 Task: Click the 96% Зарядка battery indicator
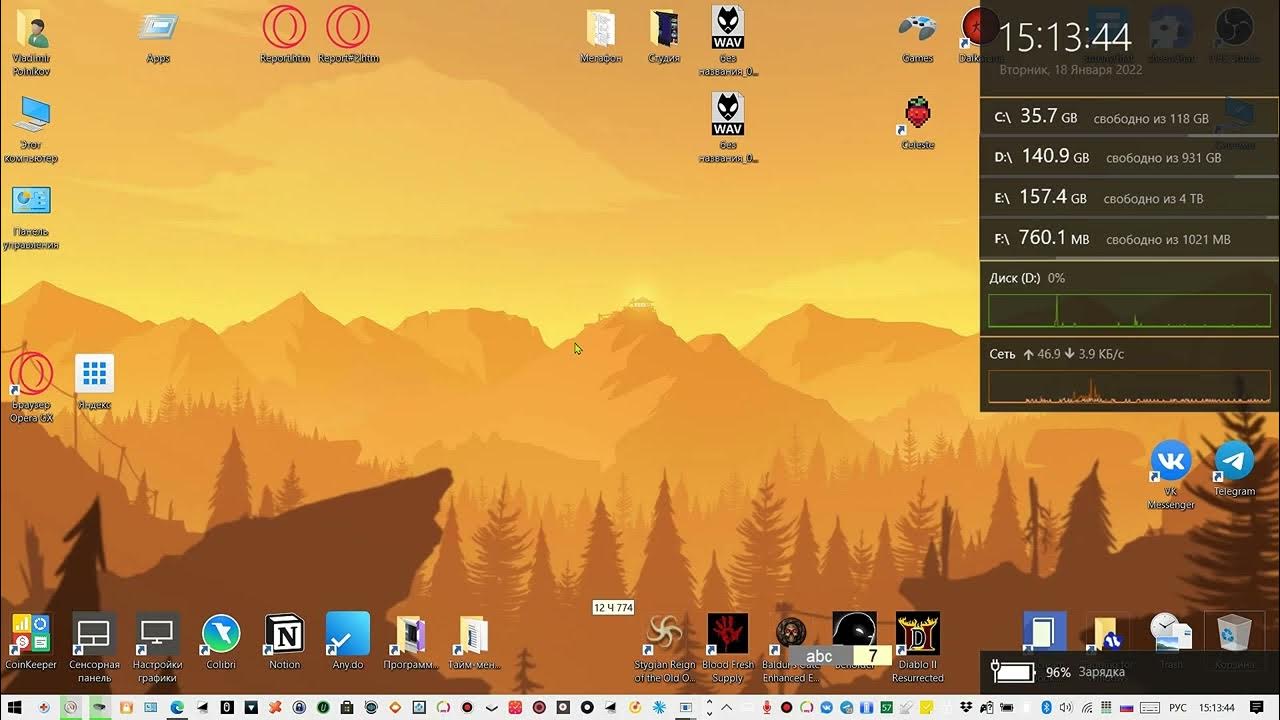click(1057, 672)
